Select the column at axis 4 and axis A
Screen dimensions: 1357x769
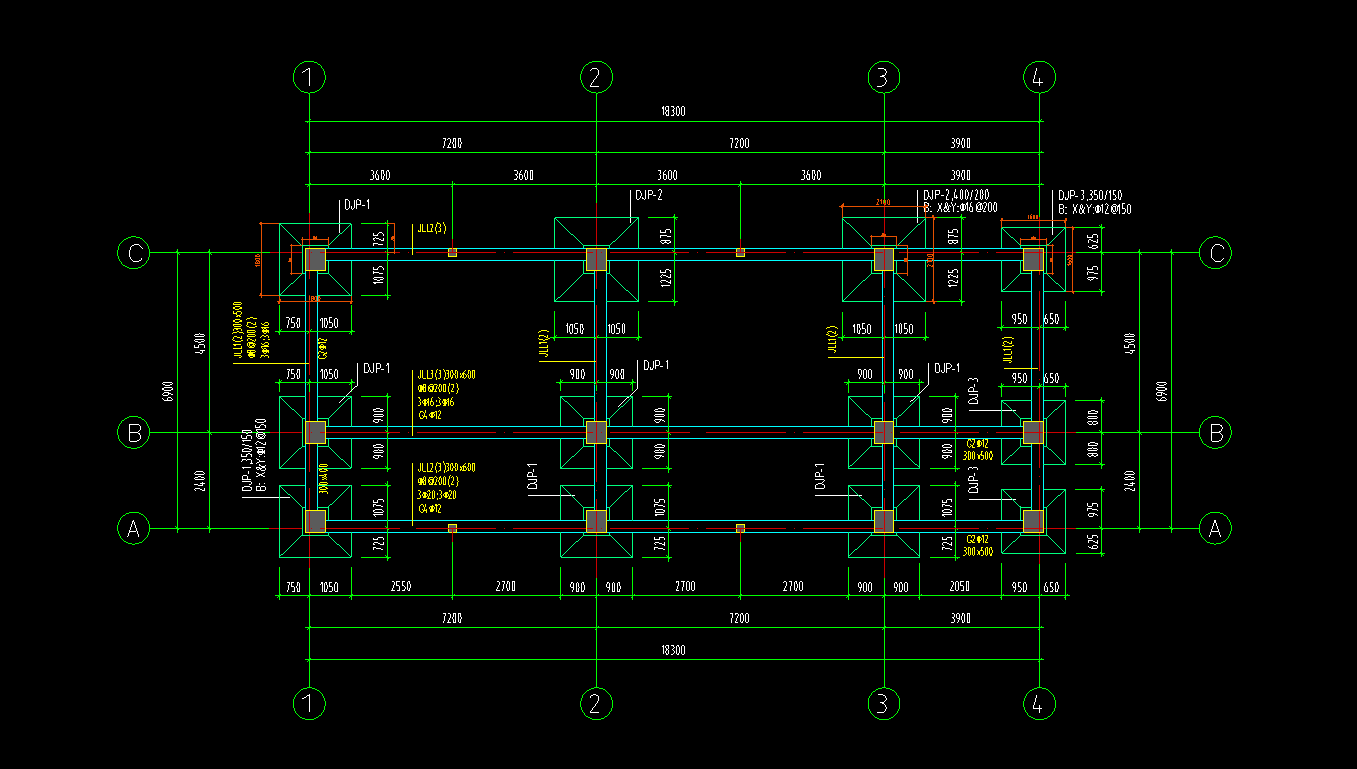coord(1033,521)
